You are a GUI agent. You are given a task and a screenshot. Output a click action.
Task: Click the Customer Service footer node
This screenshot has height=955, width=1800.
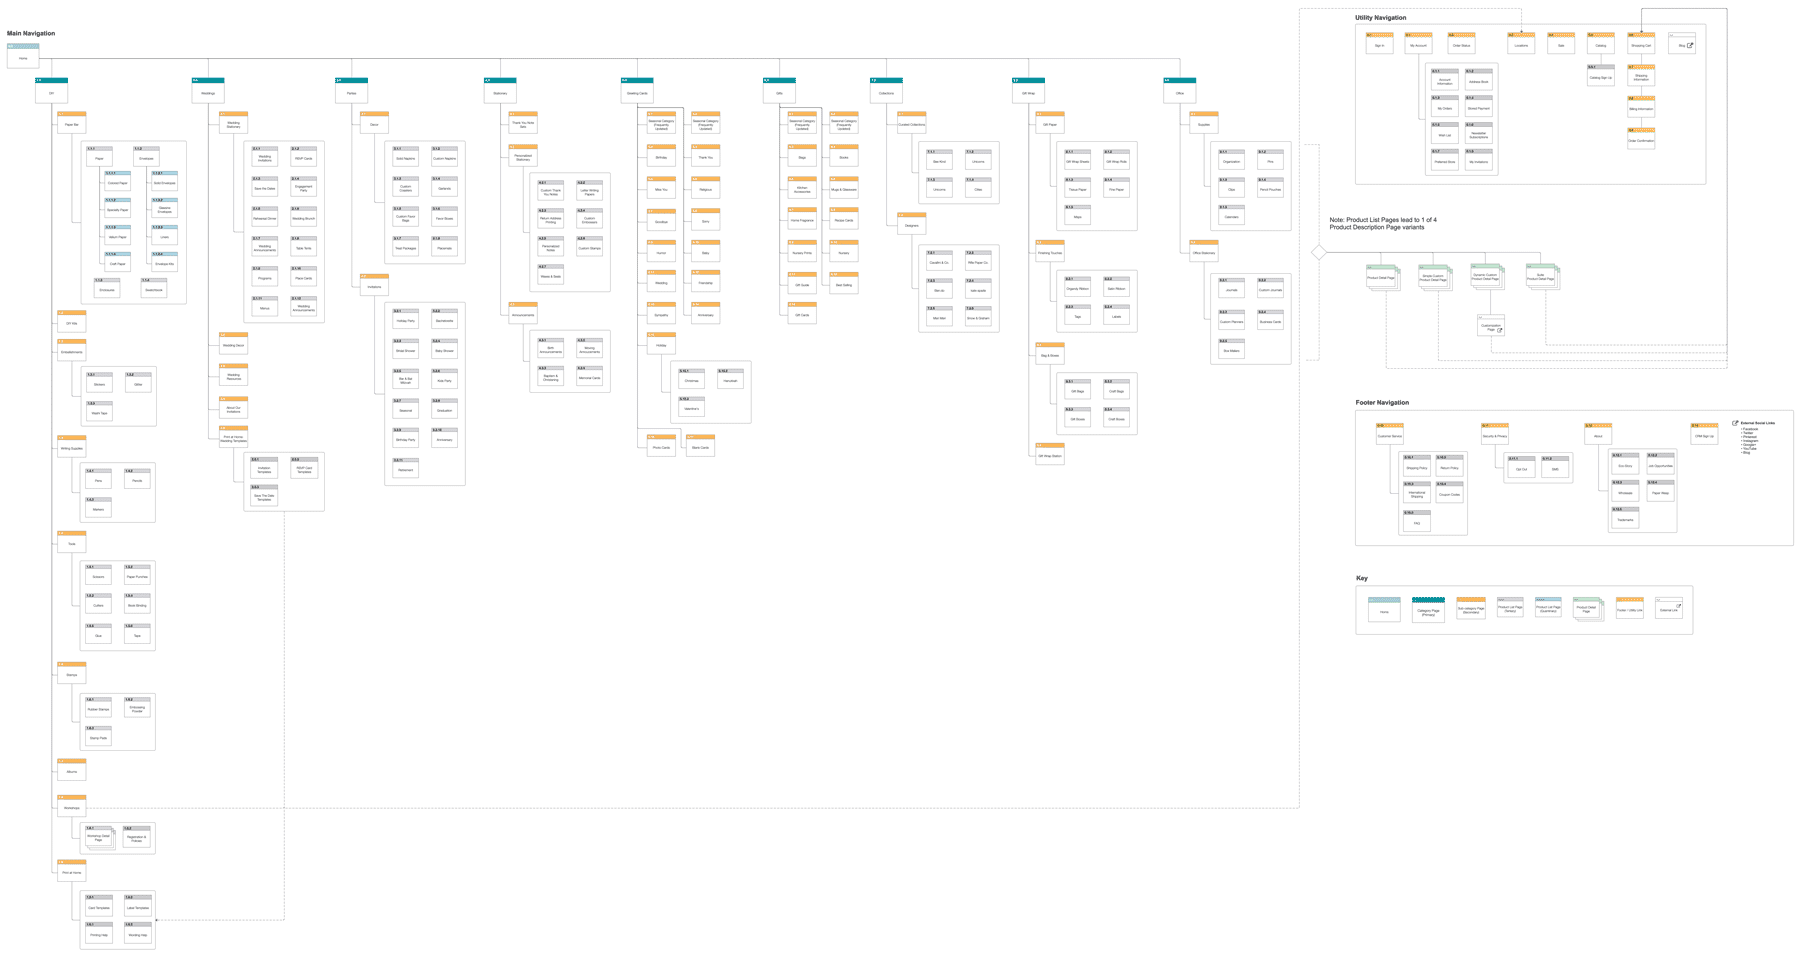coord(1389,434)
